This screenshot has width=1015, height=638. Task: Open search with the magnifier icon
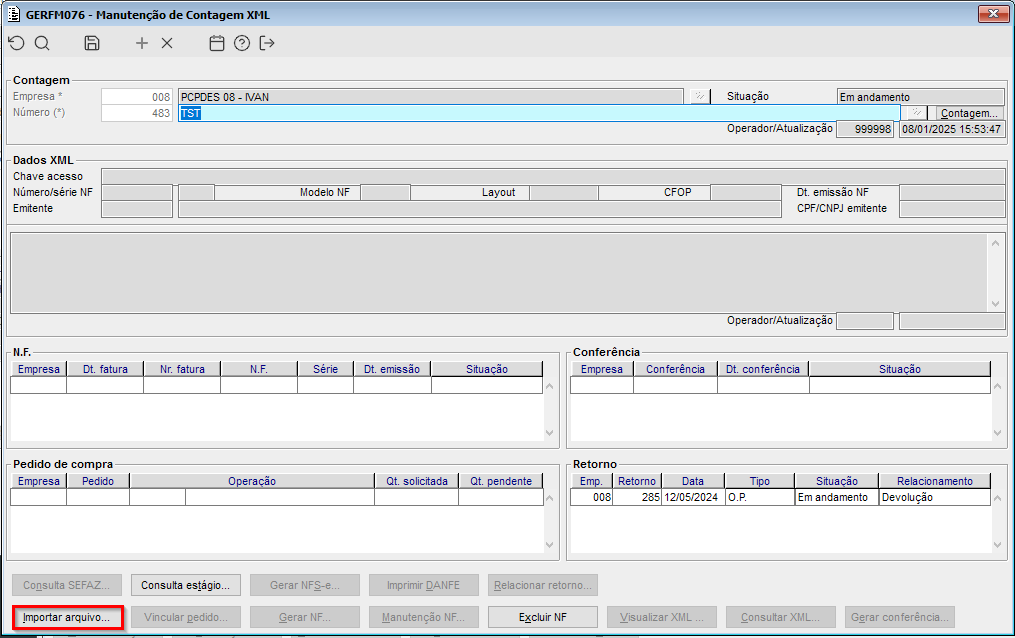[42, 43]
